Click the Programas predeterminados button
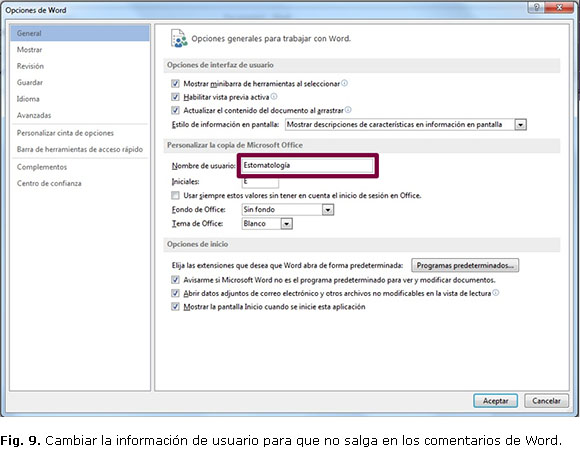This screenshot has width=580, height=455. click(x=465, y=265)
